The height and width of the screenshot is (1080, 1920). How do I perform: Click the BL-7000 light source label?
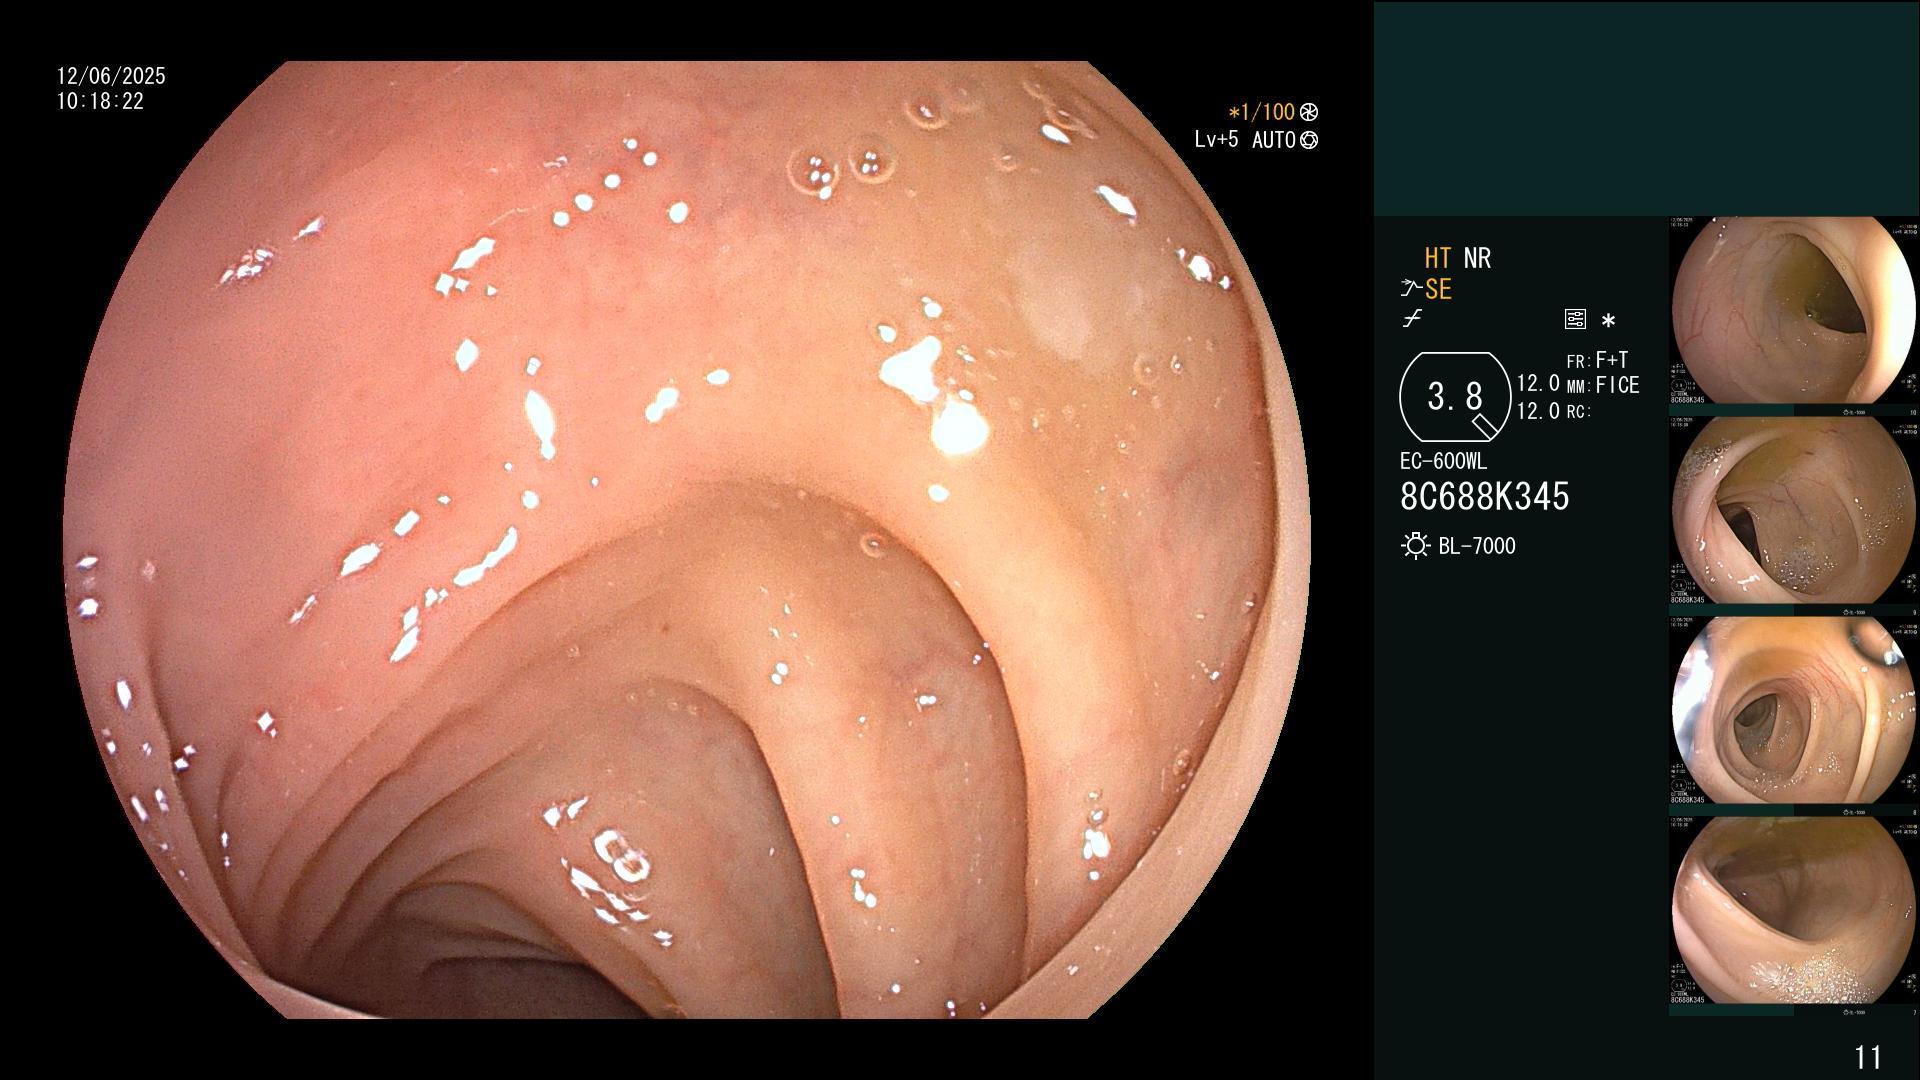pyautogui.click(x=1477, y=546)
